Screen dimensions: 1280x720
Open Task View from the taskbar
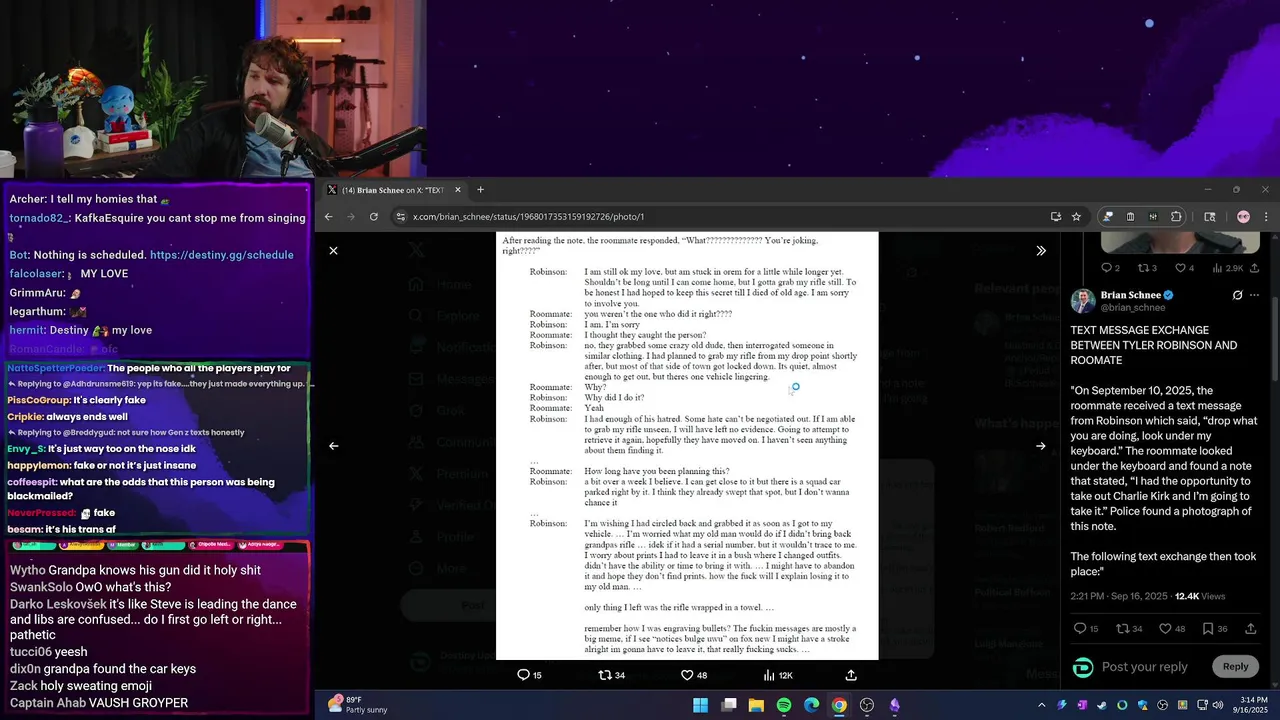729,705
